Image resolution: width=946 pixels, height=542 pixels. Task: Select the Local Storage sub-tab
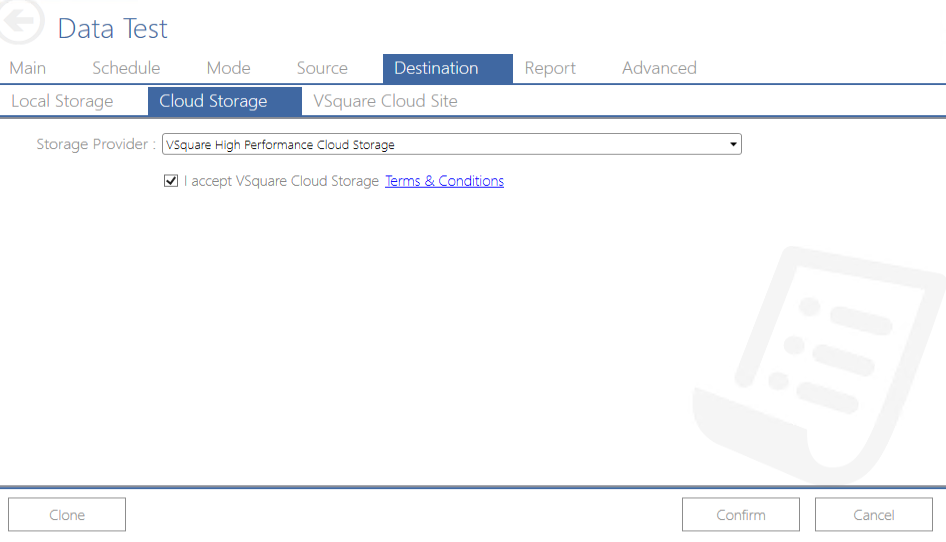point(62,101)
